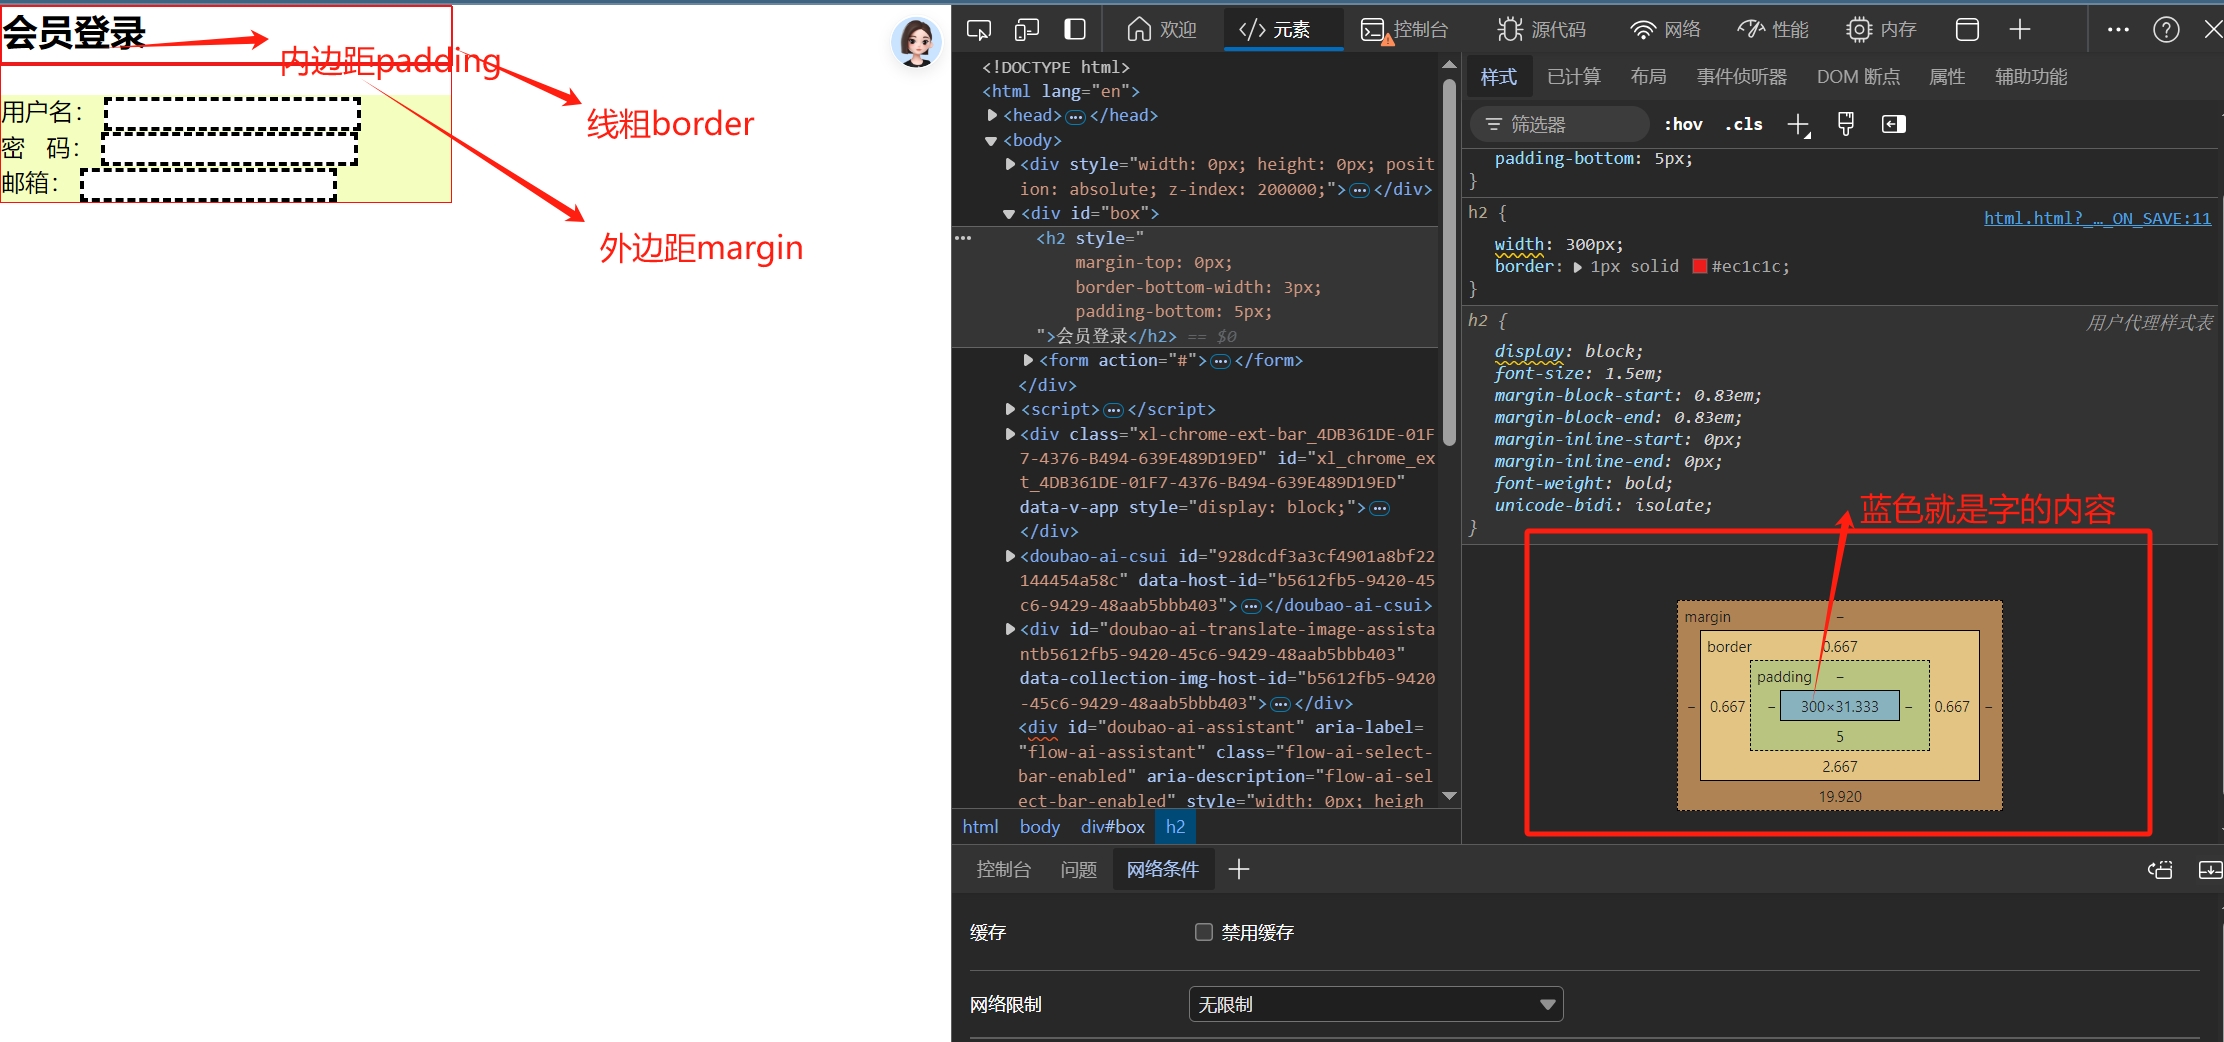
Task: Add a drawer tool with plus
Action: [1239, 869]
